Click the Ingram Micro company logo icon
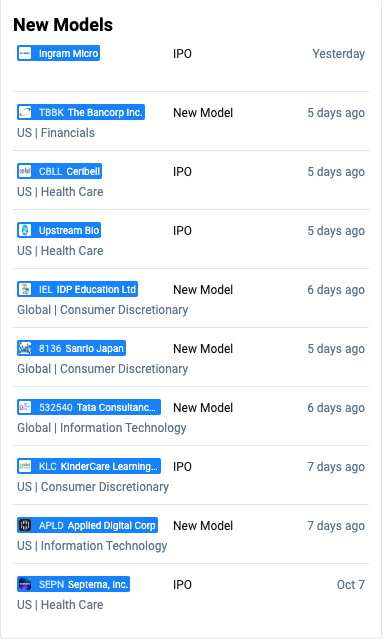This screenshot has height=639, width=383. [x=25, y=53]
